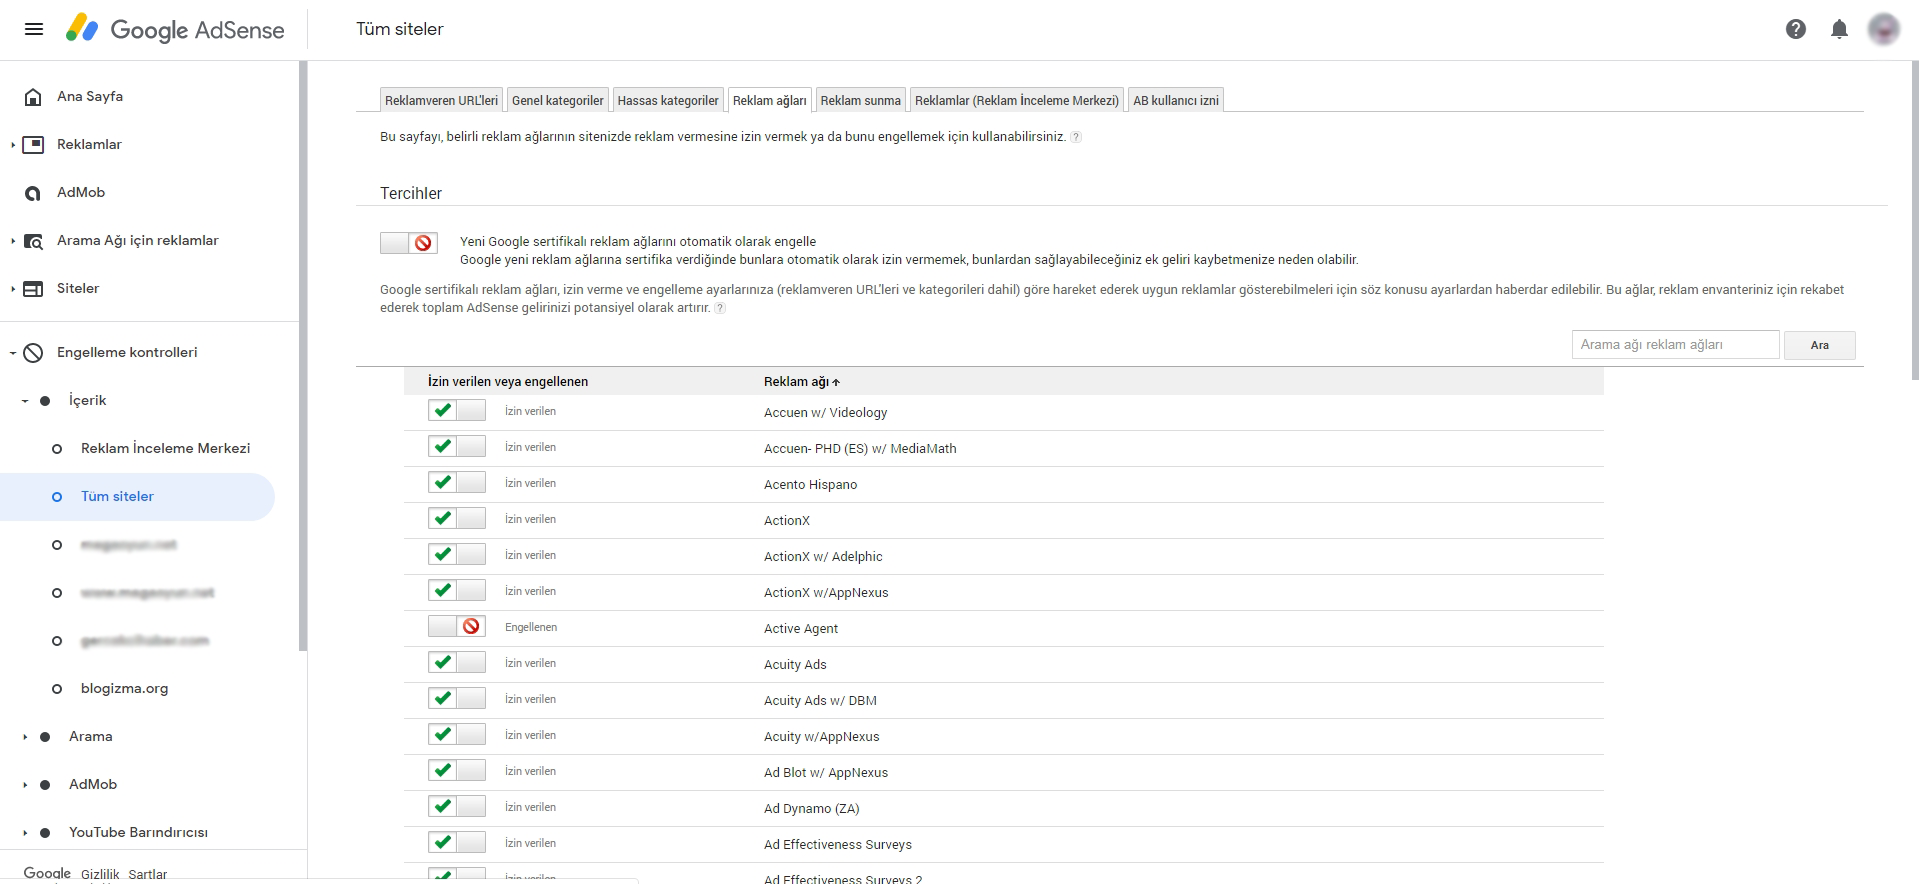Image resolution: width=1919 pixels, height=884 pixels.
Task: Sort by the Reklam ağı column header
Action: click(x=802, y=381)
